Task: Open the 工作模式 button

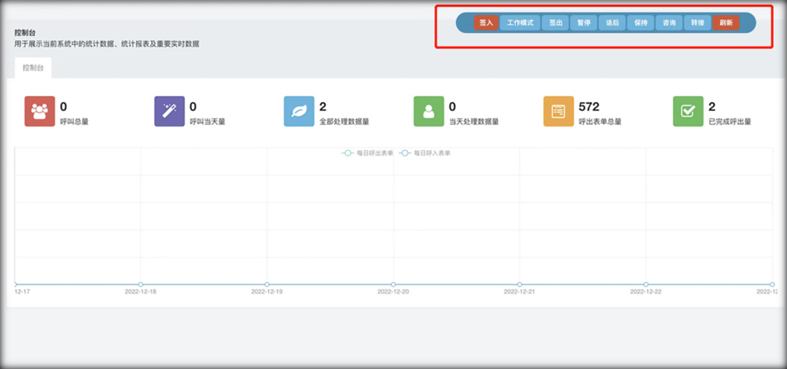Action: pyautogui.click(x=520, y=23)
